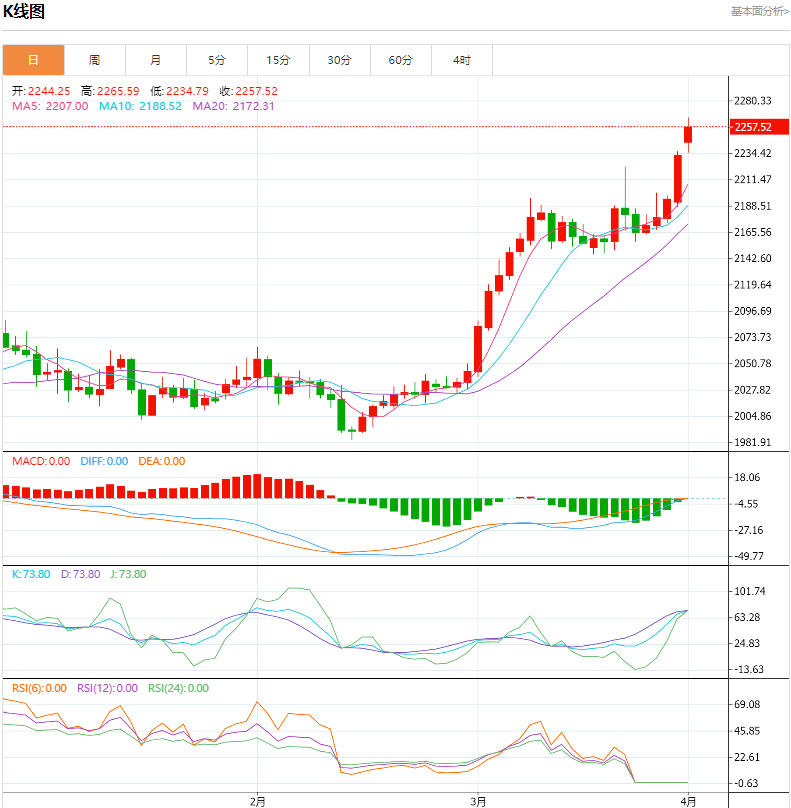Click the 4月 marker on time axis

(689, 800)
